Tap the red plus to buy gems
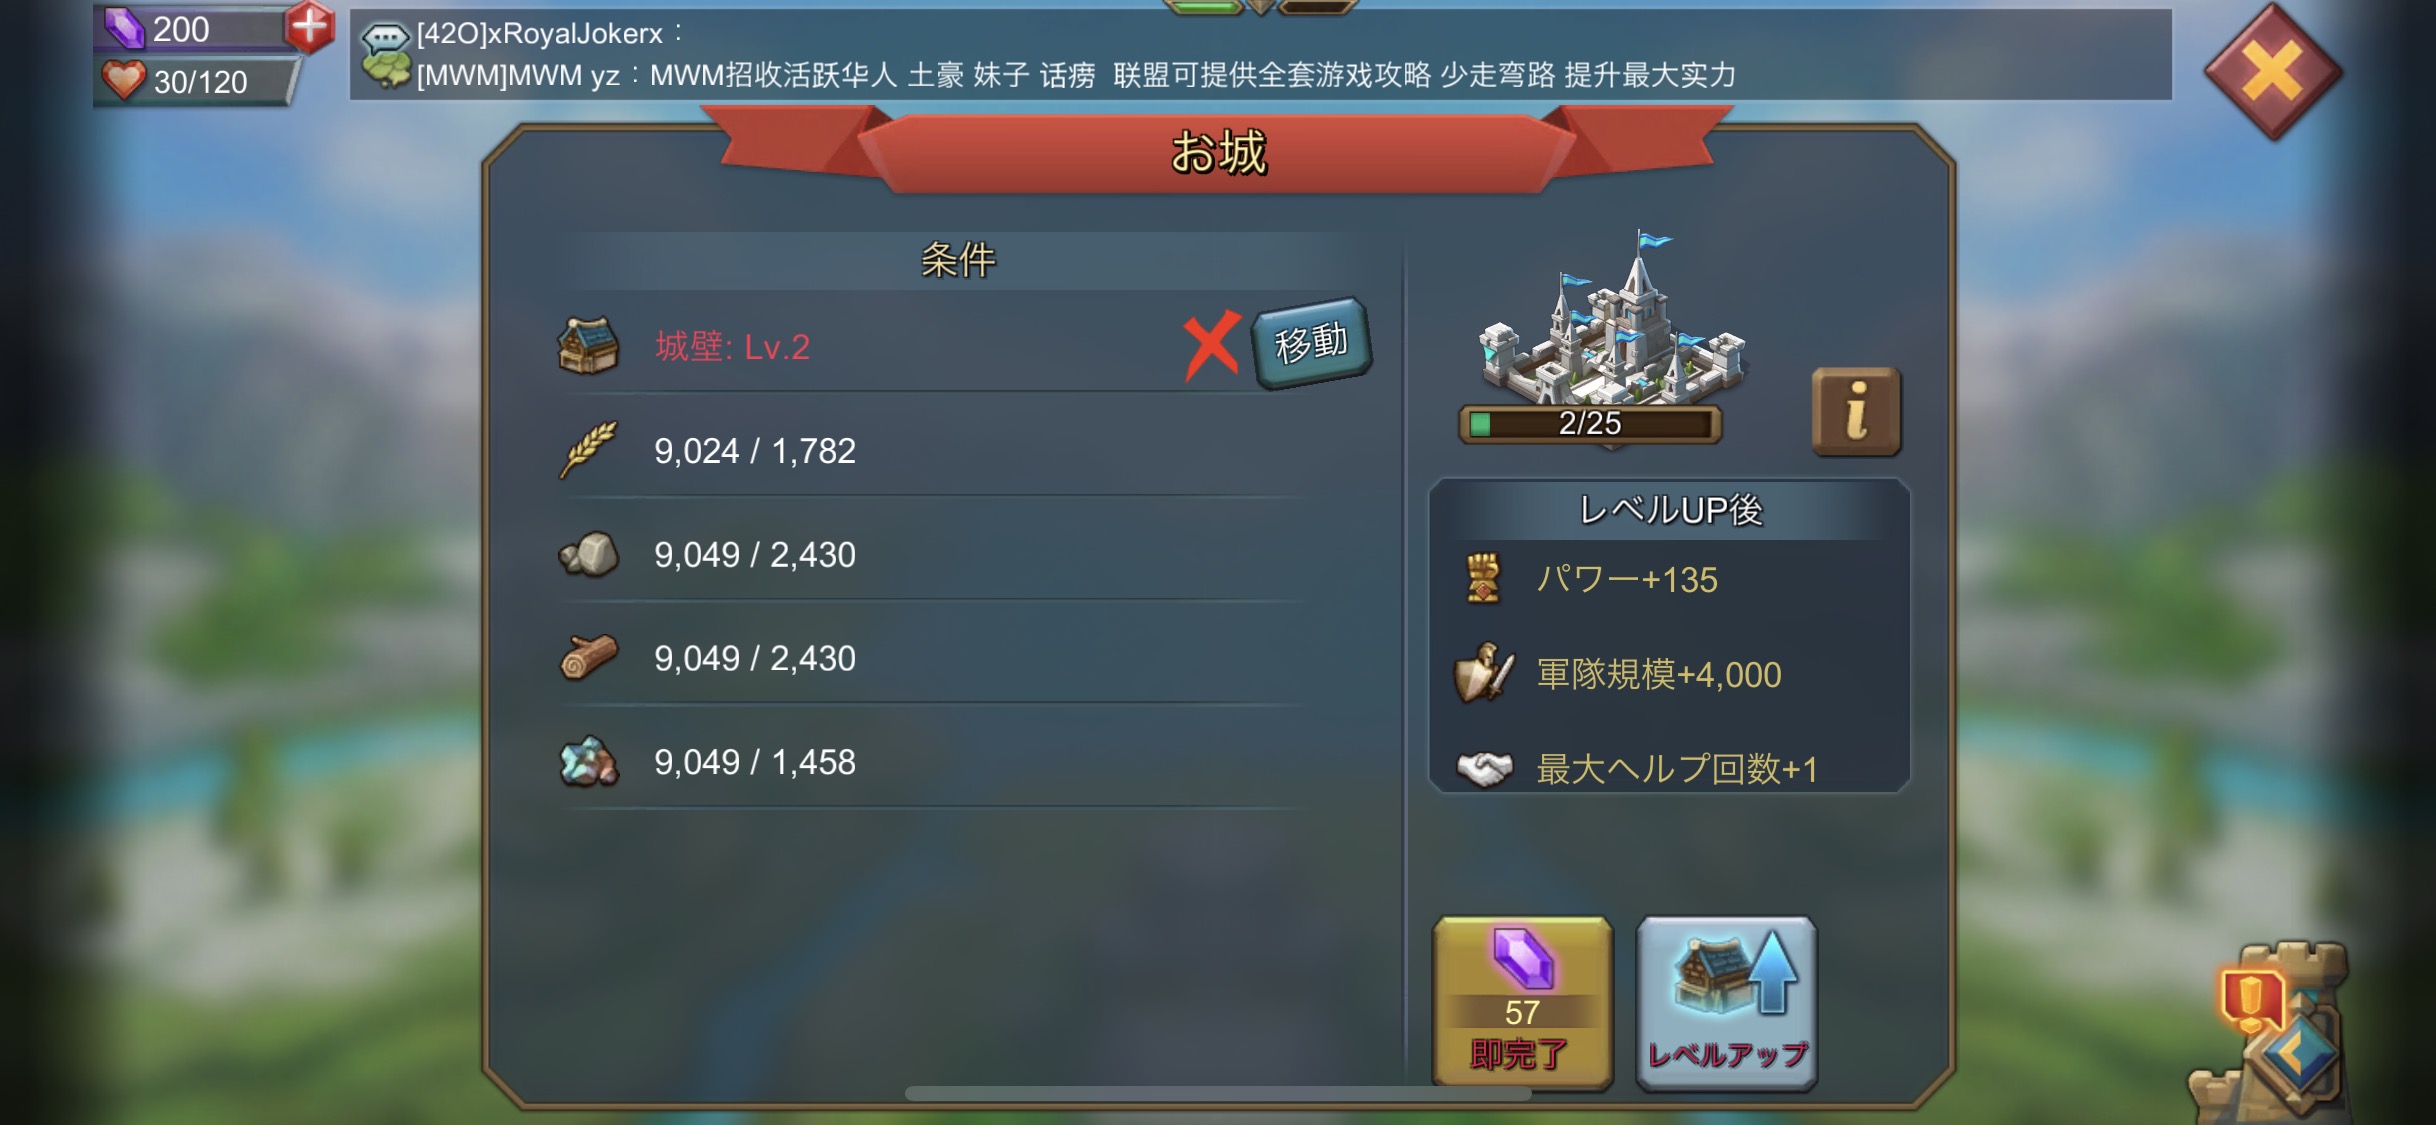Viewport: 2436px width, 1125px height. (310, 27)
